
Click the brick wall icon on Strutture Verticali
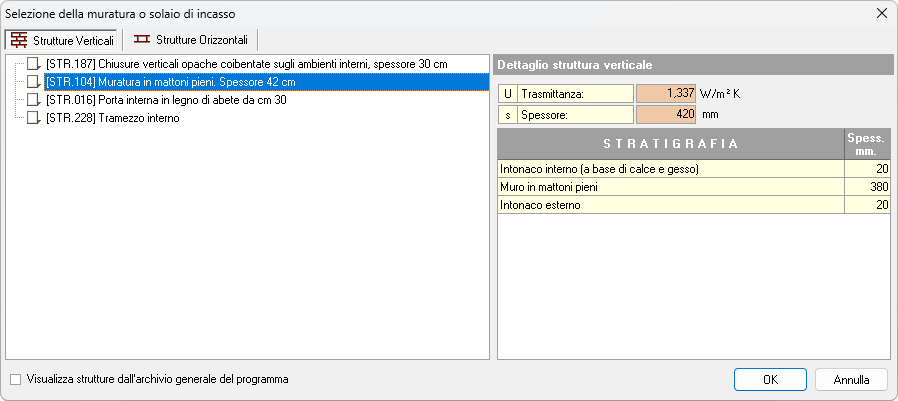pyautogui.click(x=19, y=39)
